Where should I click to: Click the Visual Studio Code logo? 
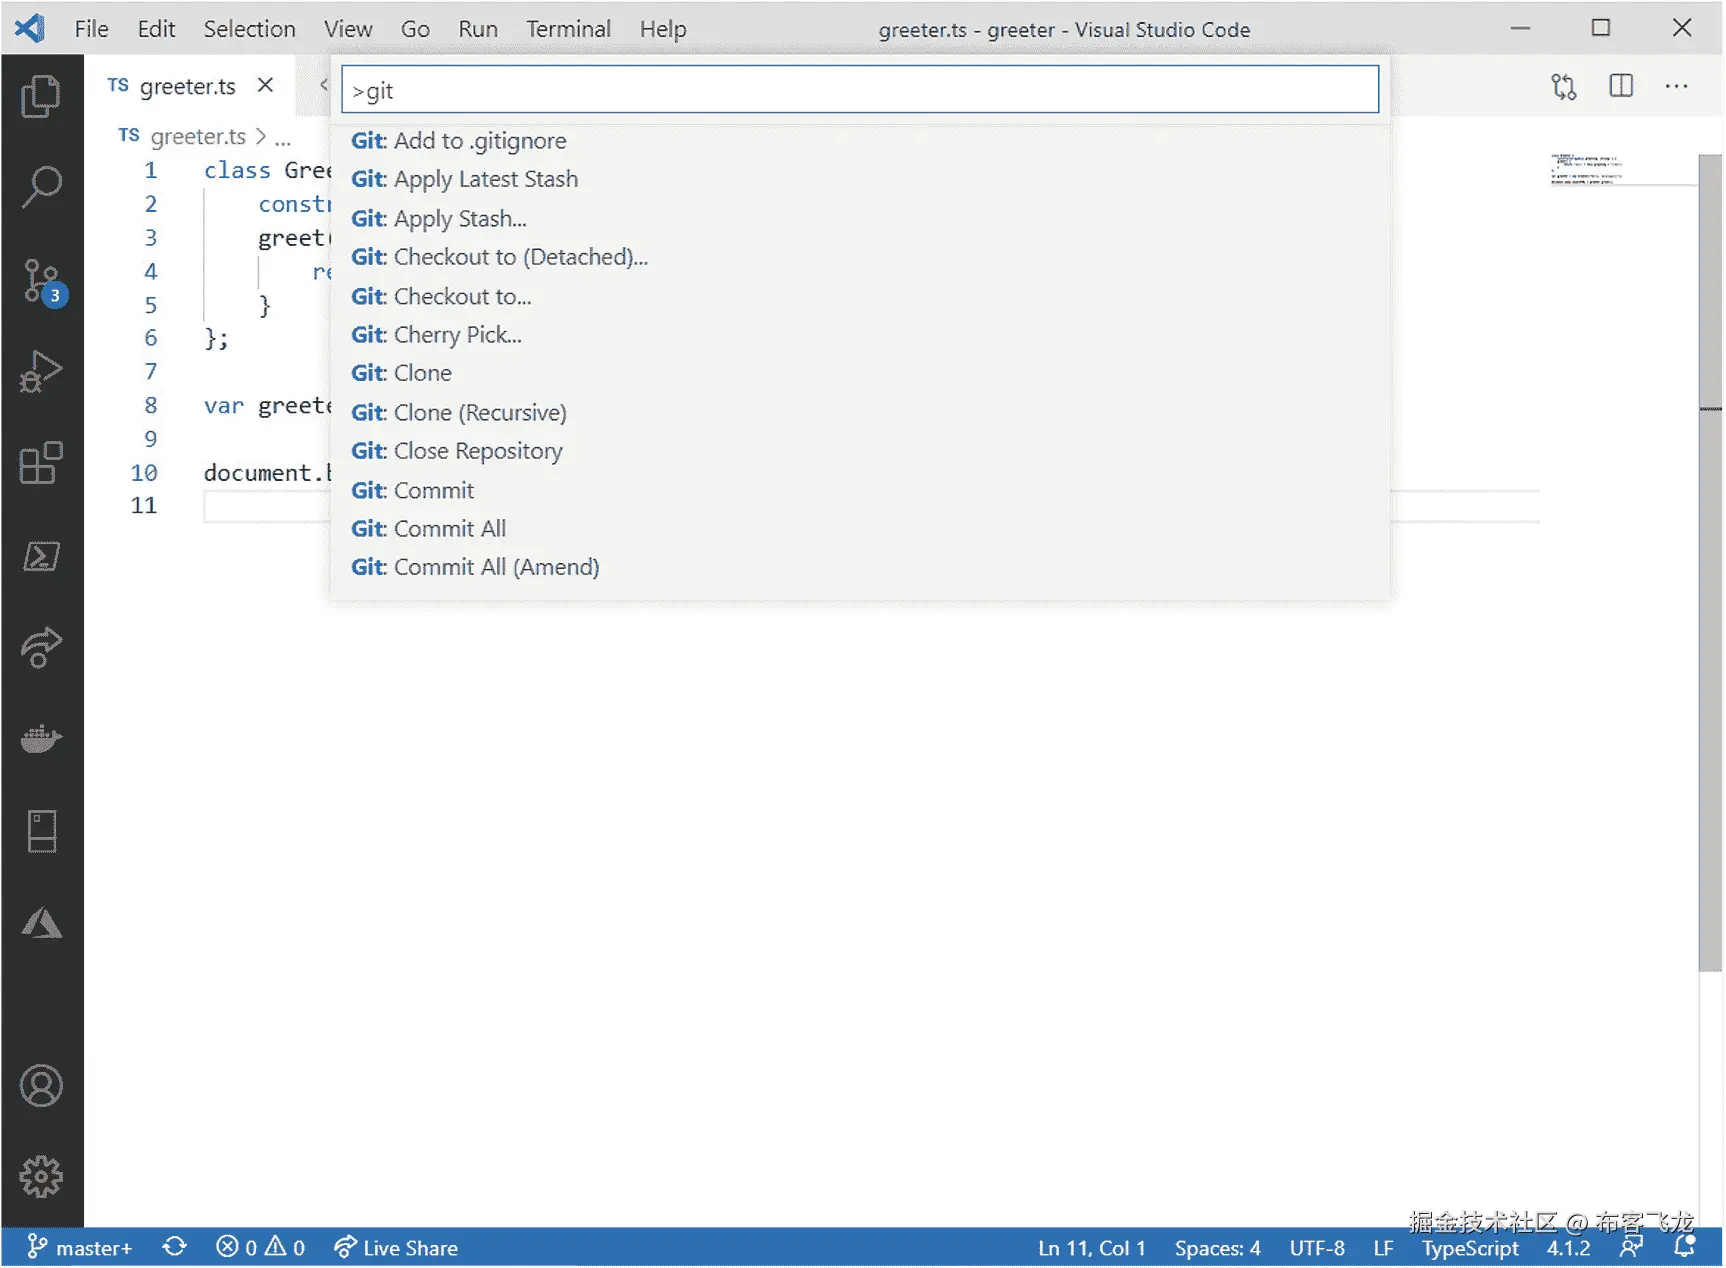[30, 28]
